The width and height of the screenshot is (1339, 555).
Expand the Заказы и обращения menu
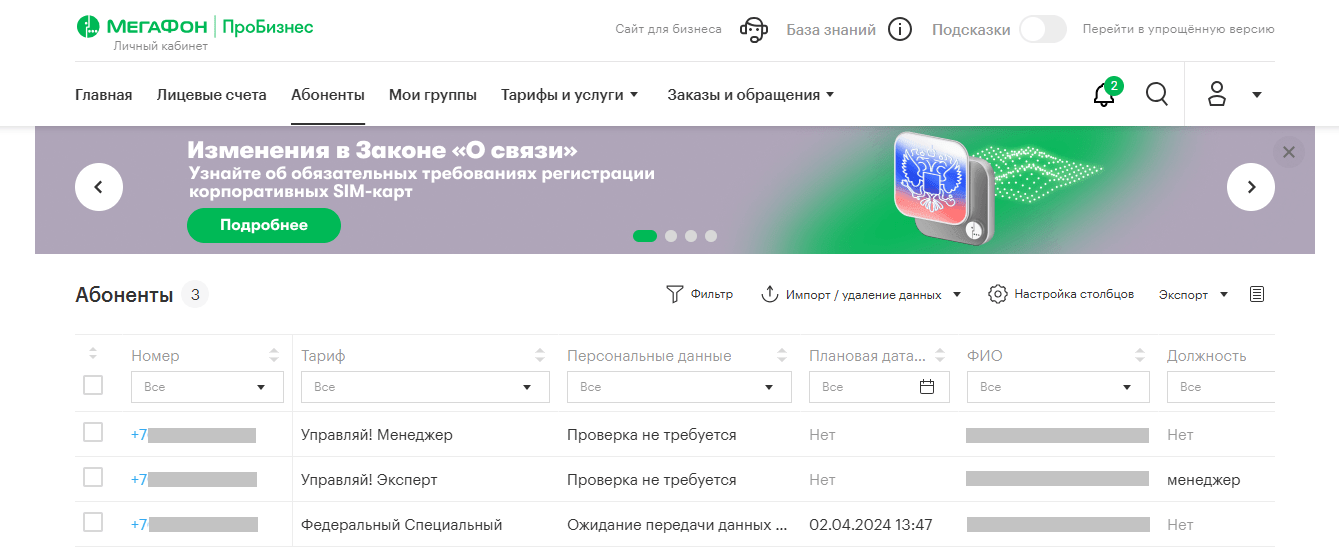coord(751,95)
